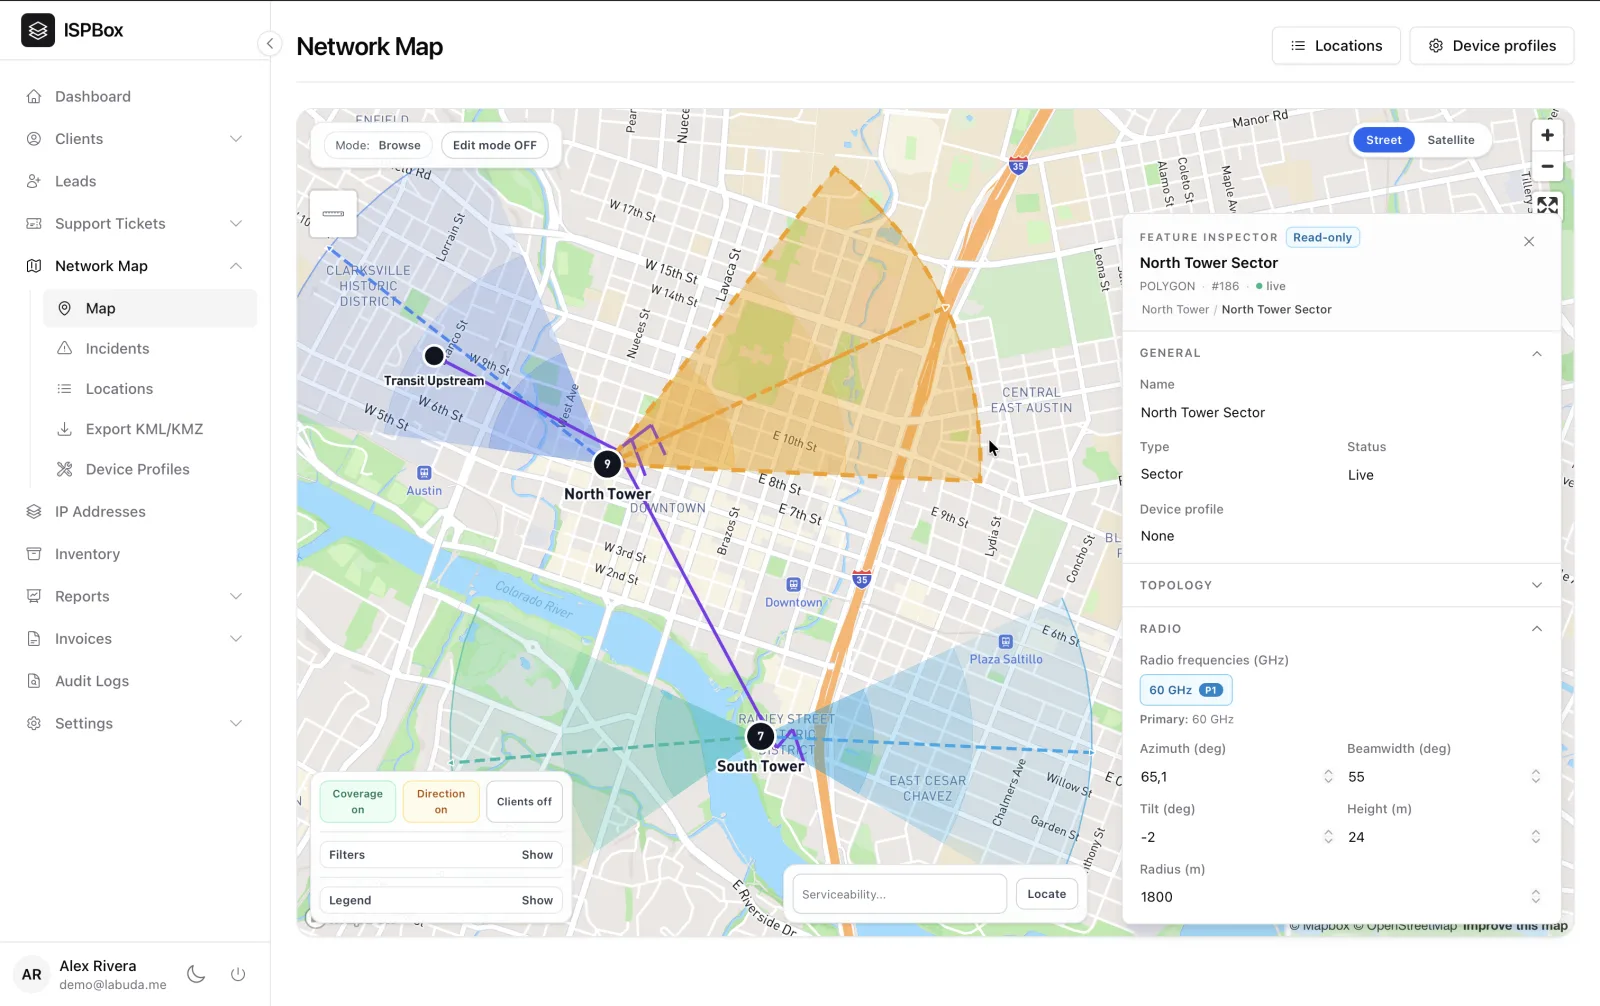Click the Leads people icon
This screenshot has width=1600, height=1006.
(x=34, y=181)
